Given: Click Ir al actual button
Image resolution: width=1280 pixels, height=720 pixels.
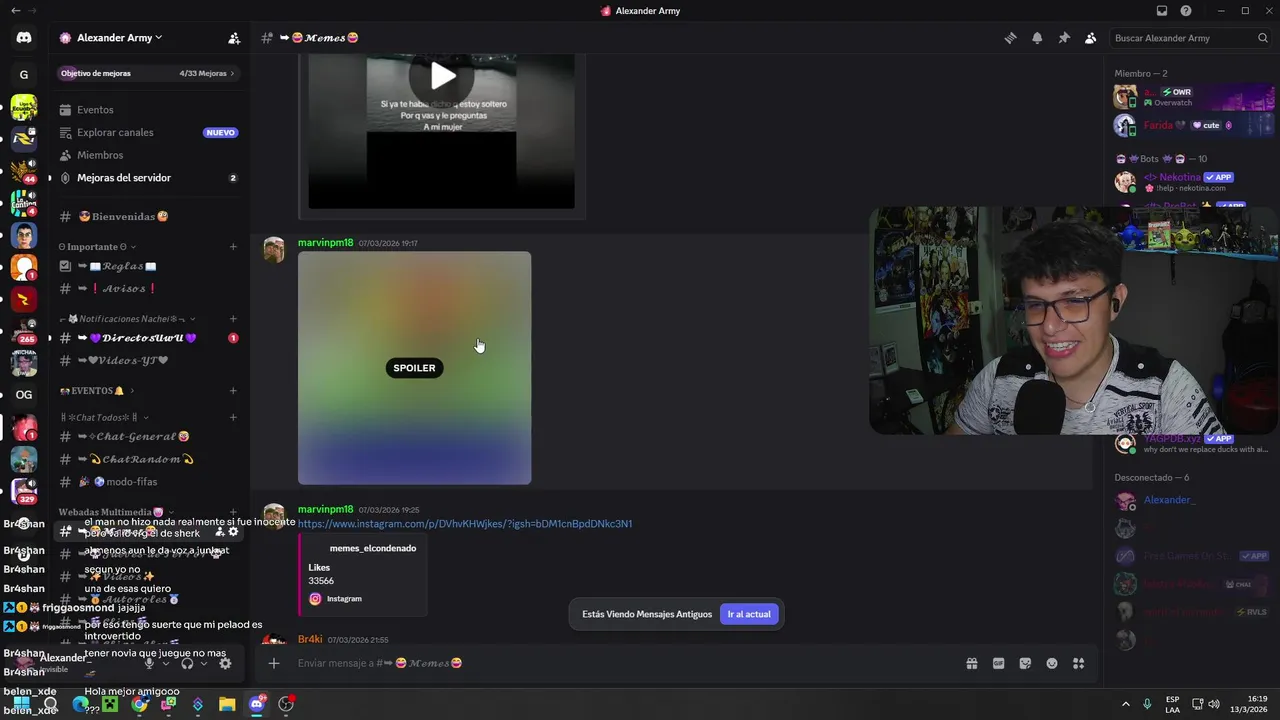Looking at the screenshot, I should [x=749, y=614].
